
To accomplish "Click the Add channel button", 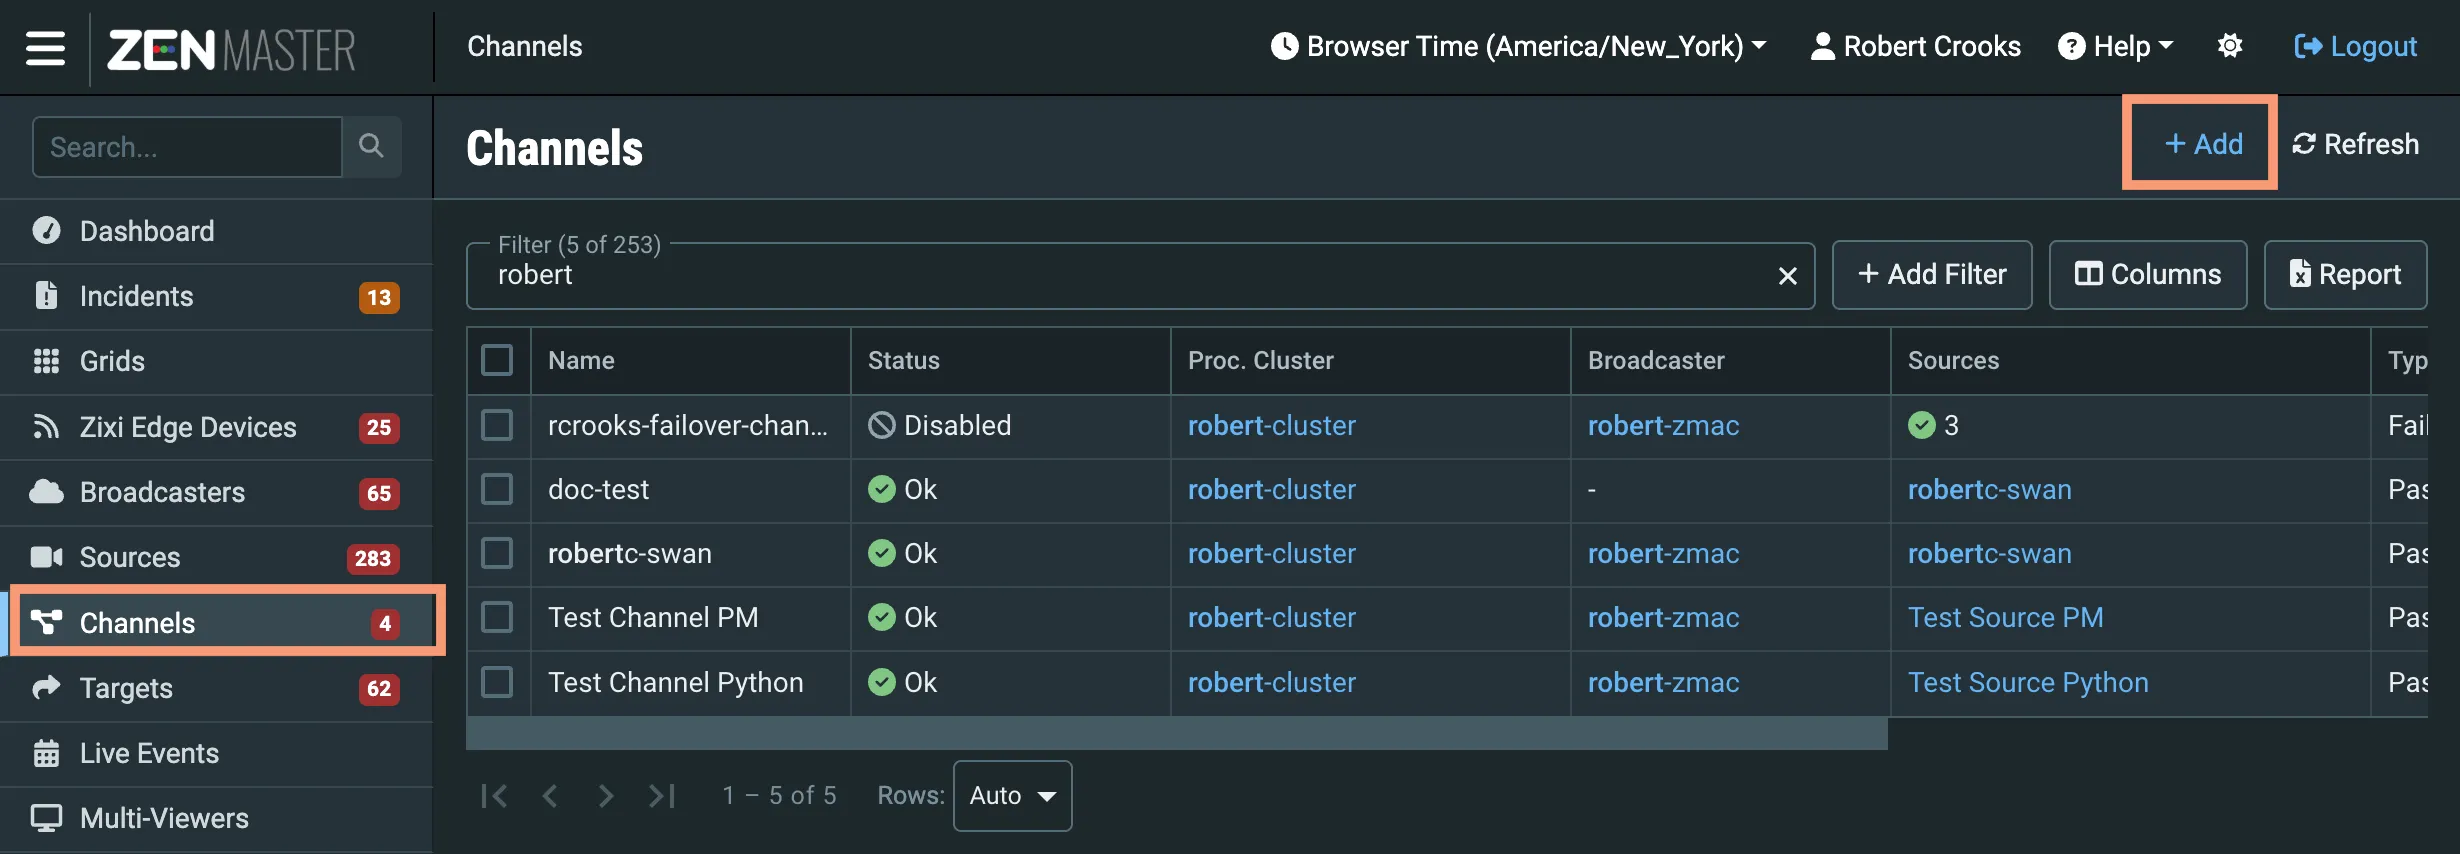I will (2202, 144).
